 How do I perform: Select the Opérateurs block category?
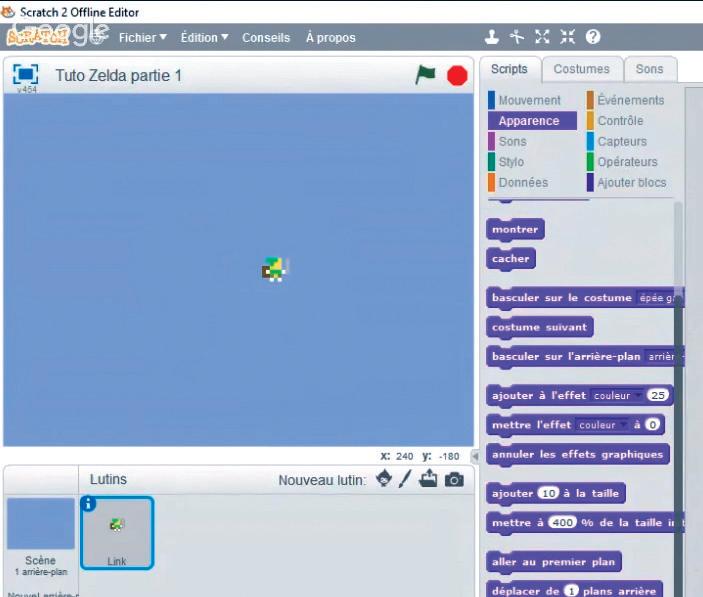click(x=627, y=162)
